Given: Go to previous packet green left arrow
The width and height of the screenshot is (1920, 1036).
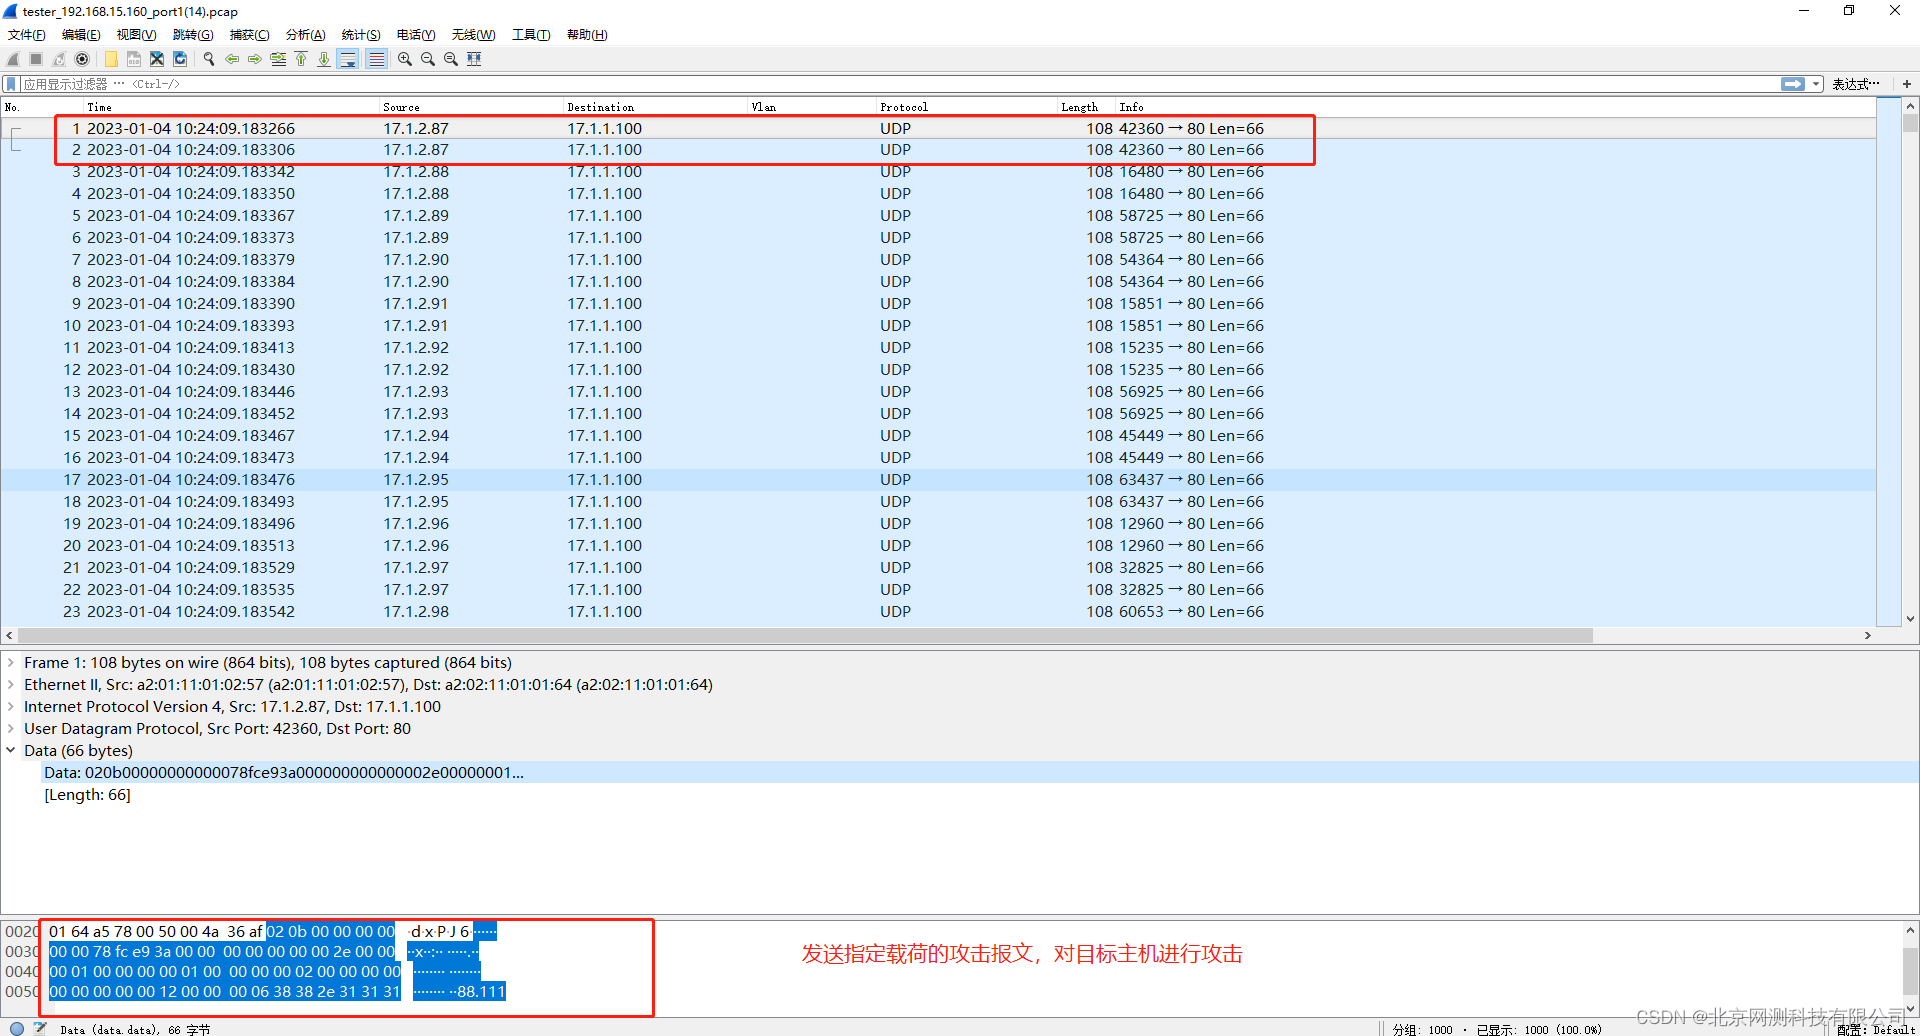Looking at the screenshot, I should (232, 59).
